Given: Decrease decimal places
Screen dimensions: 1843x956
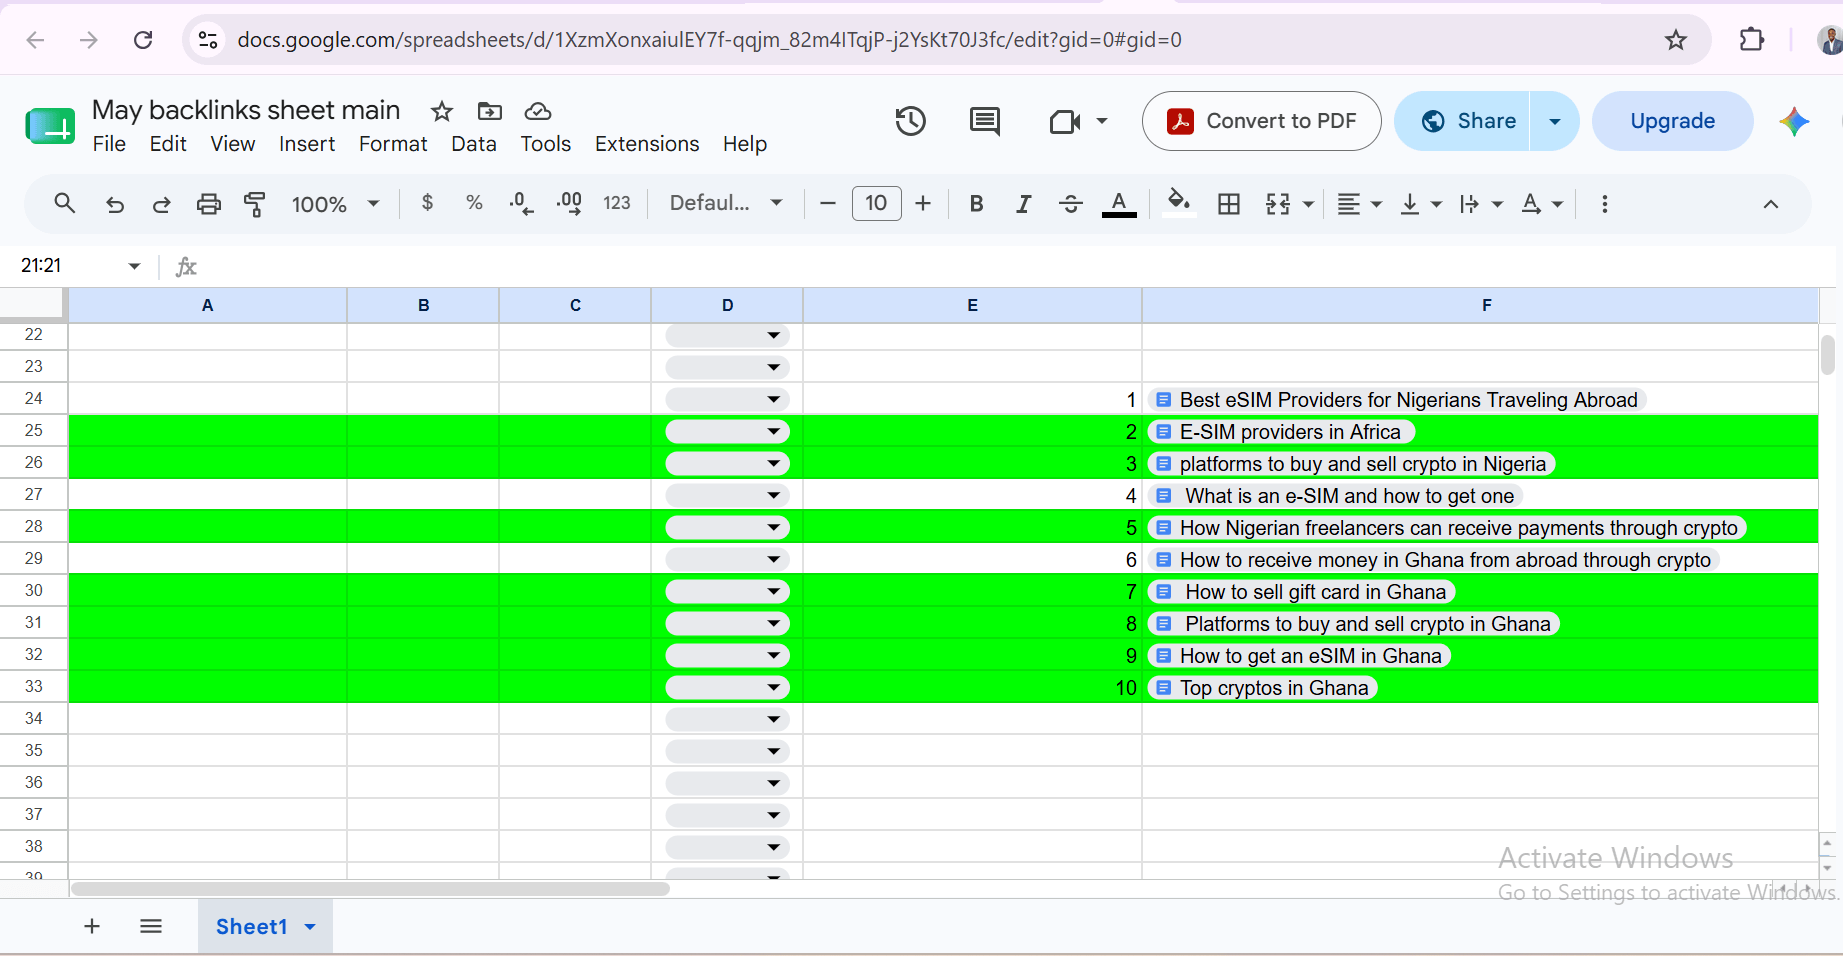Looking at the screenshot, I should (521, 204).
